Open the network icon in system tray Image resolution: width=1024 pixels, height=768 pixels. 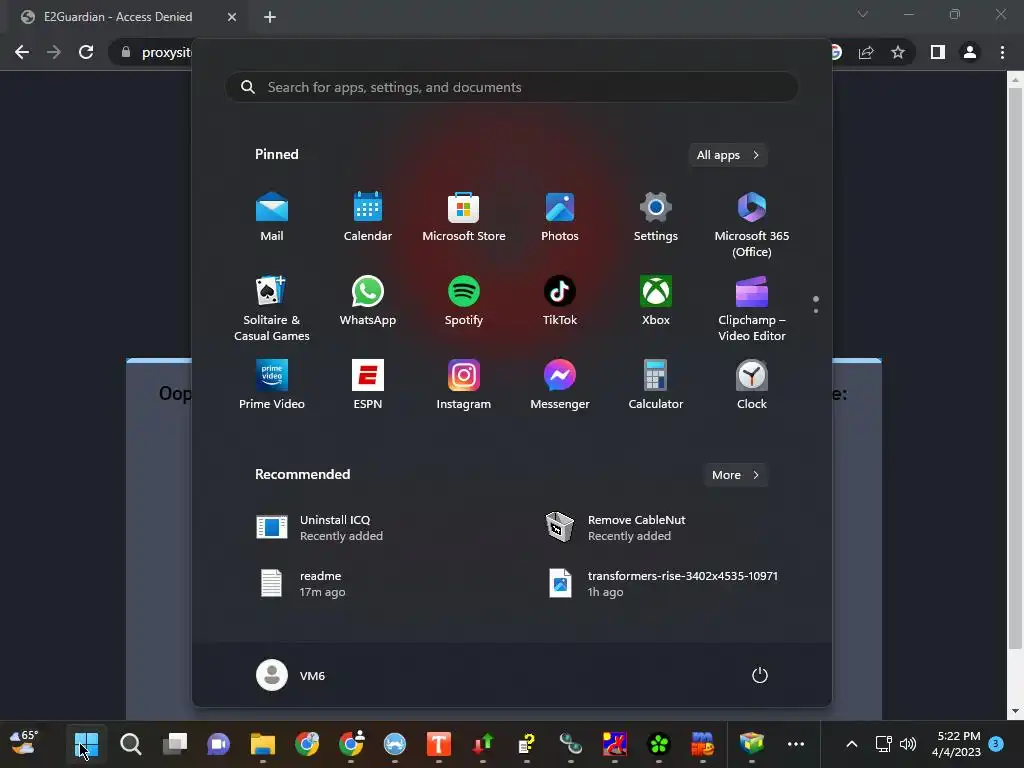coord(884,744)
